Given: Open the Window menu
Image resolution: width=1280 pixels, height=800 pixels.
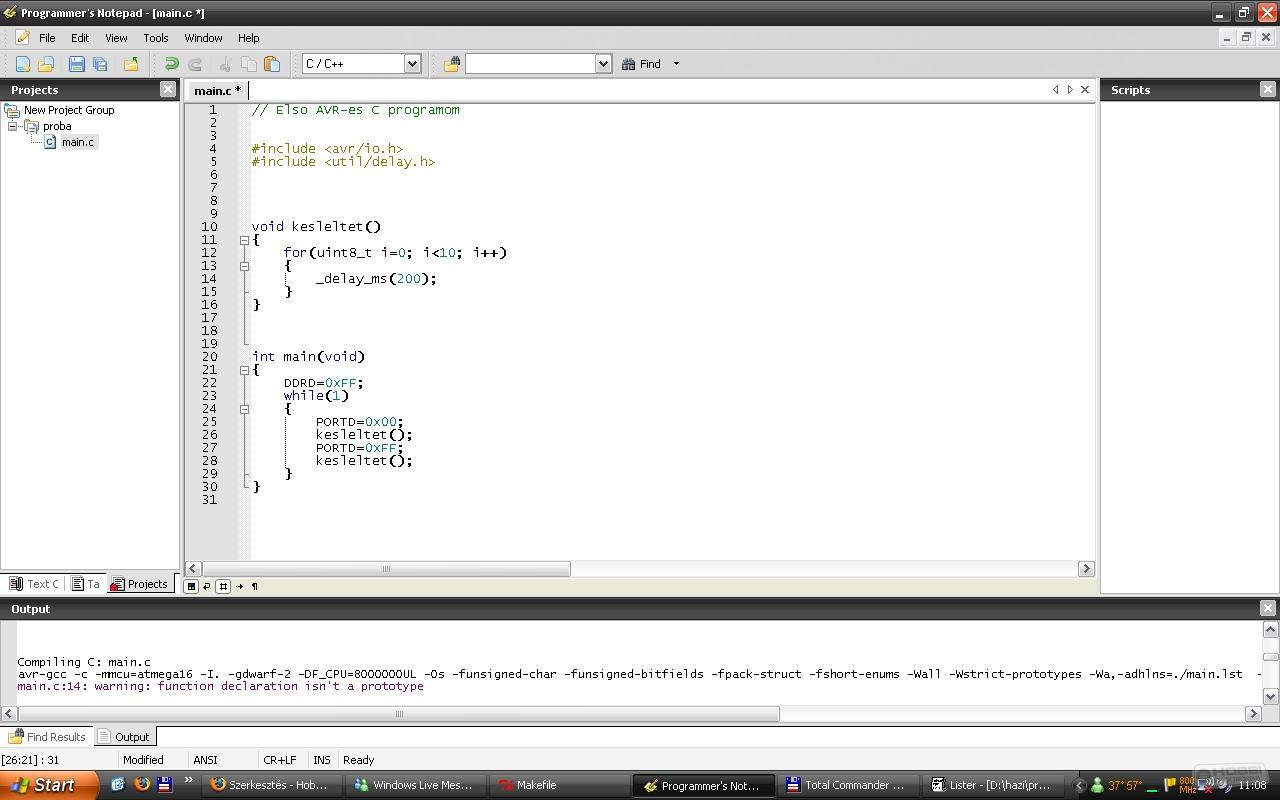Looking at the screenshot, I should [203, 38].
